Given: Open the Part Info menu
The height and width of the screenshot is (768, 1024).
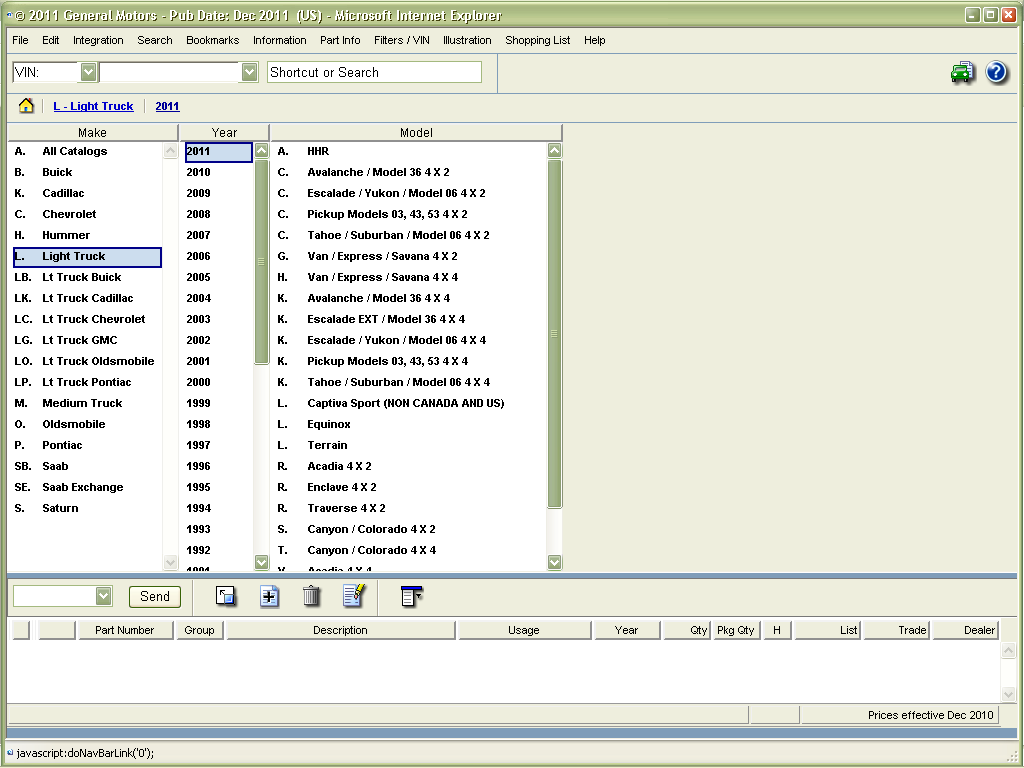Looking at the screenshot, I should click(x=340, y=40).
